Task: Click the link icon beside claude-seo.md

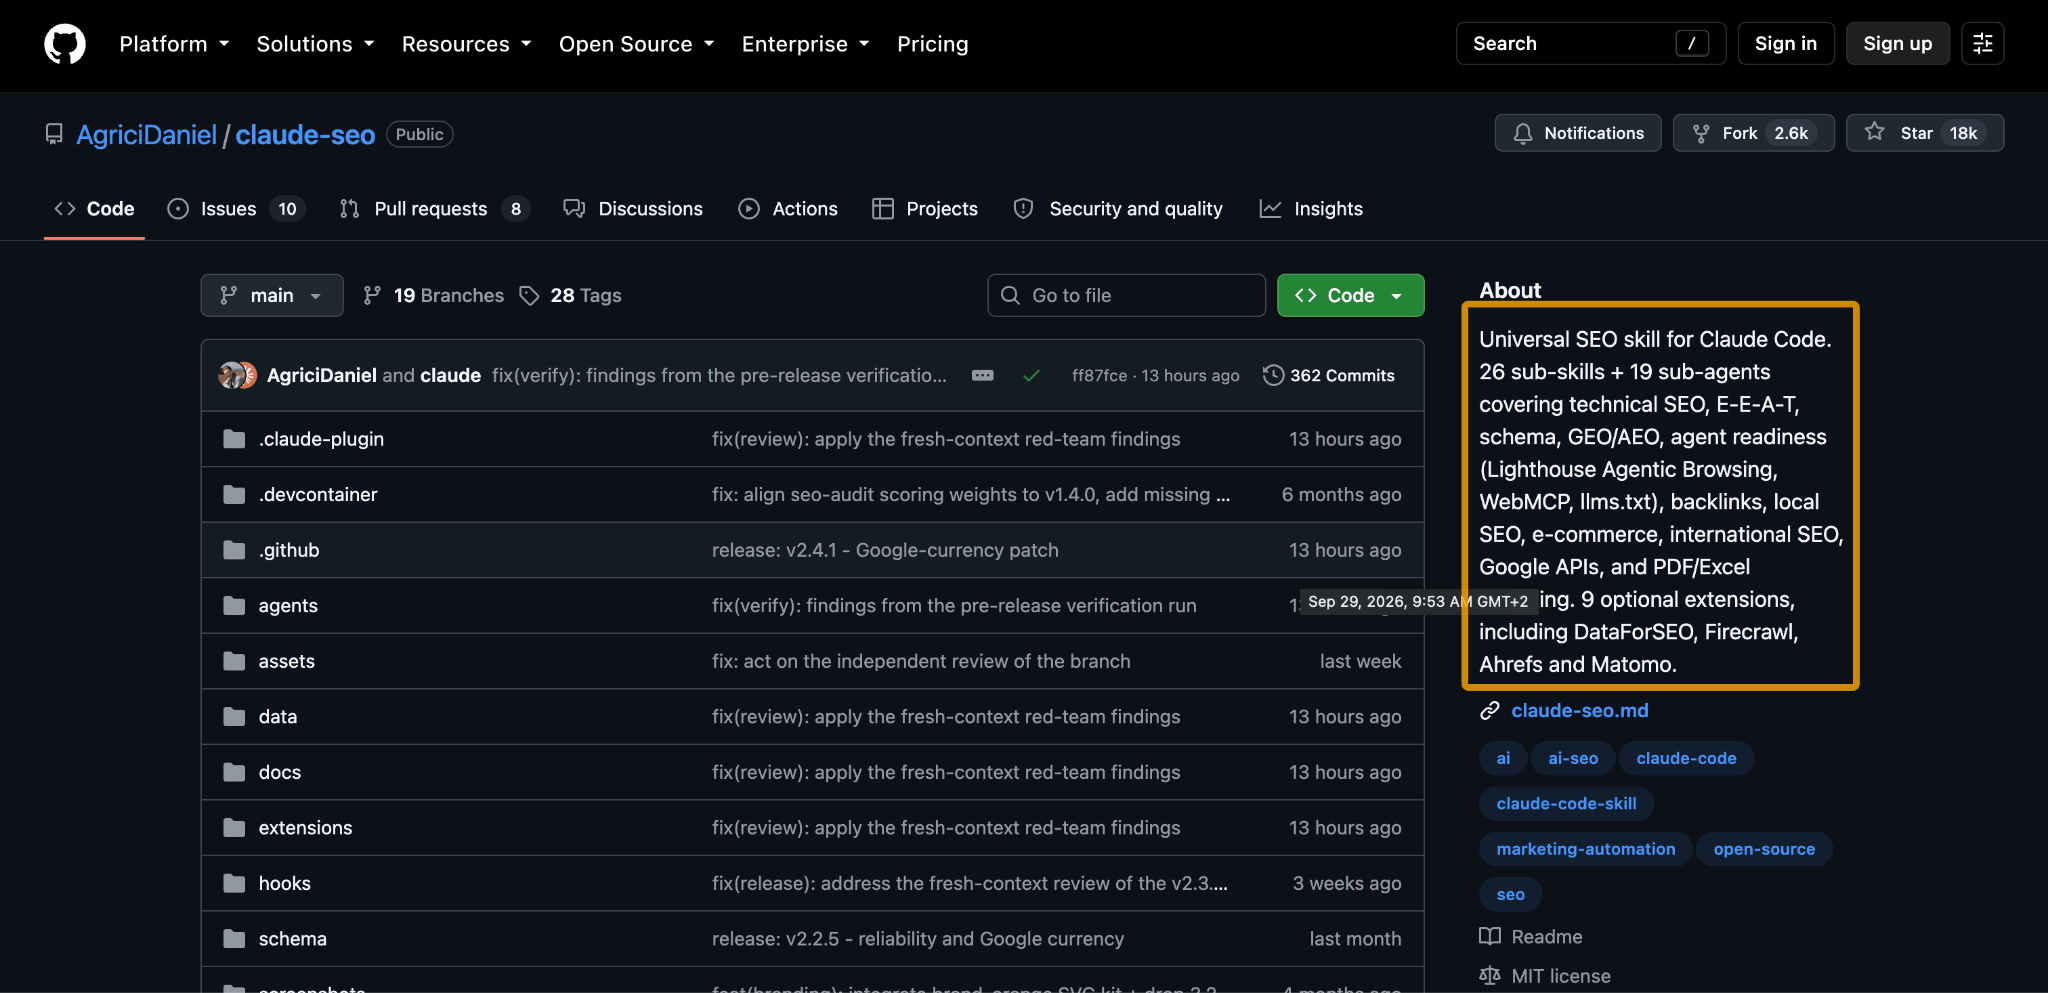Action: 1490,711
